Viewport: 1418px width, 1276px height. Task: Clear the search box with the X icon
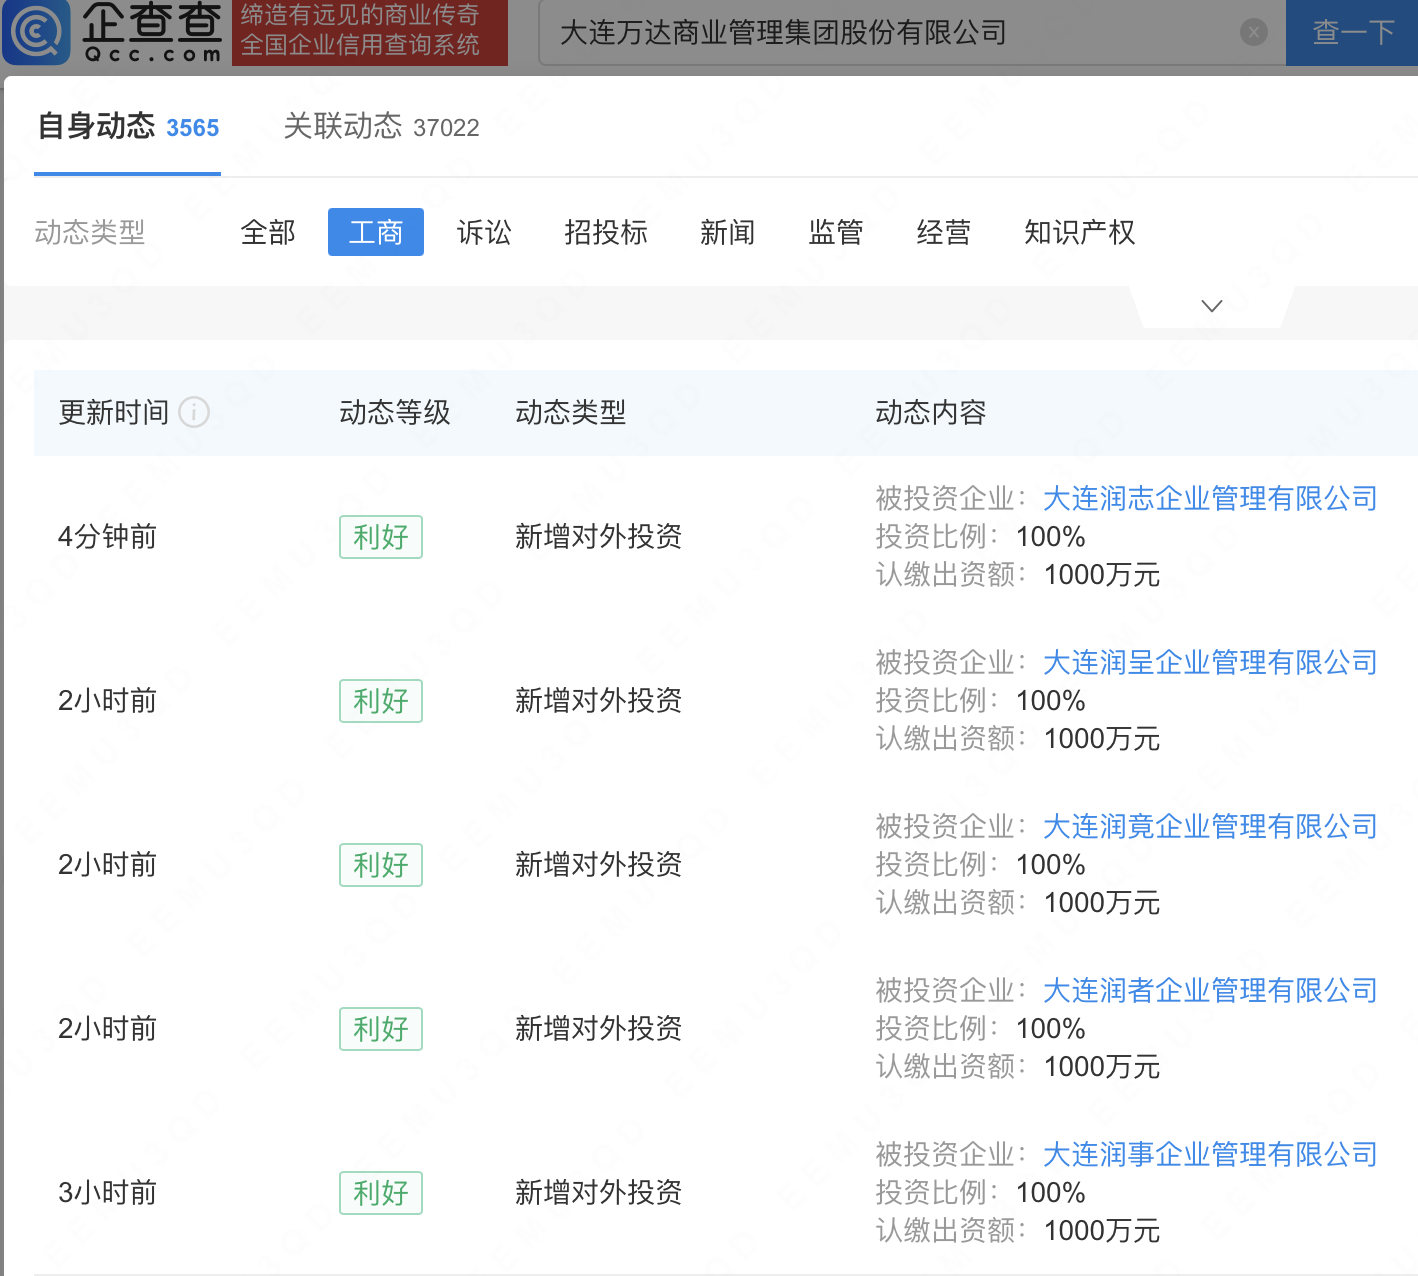point(1253,33)
